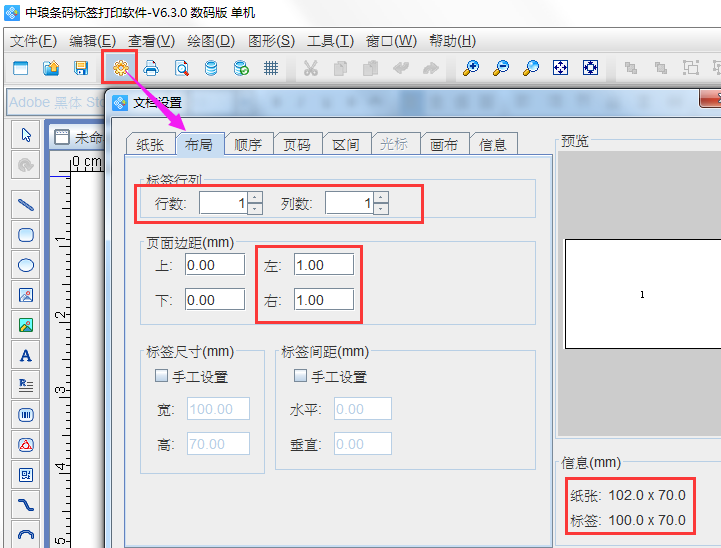Viewport: 721px width, 548px height.
Task: Increase the row count with up arrow
Action: (x=255, y=198)
